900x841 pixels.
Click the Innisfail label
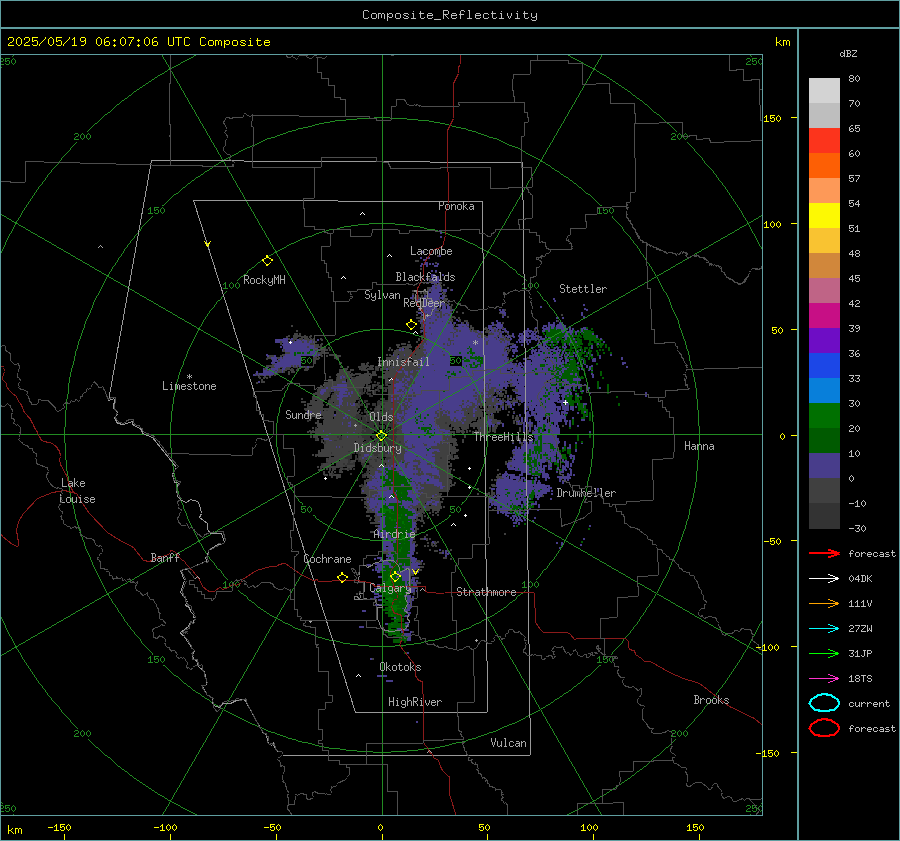coord(403,362)
